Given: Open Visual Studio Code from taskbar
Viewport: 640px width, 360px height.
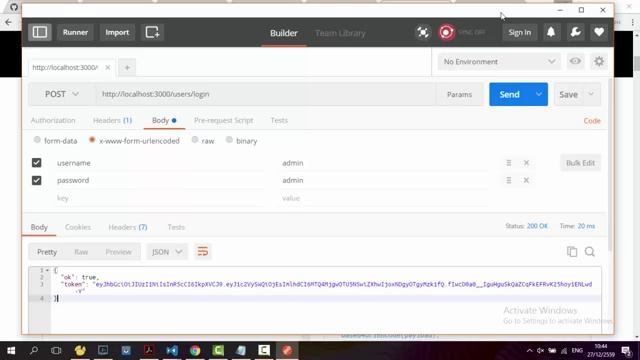Looking at the screenshot, I should [x=172, y=351].
